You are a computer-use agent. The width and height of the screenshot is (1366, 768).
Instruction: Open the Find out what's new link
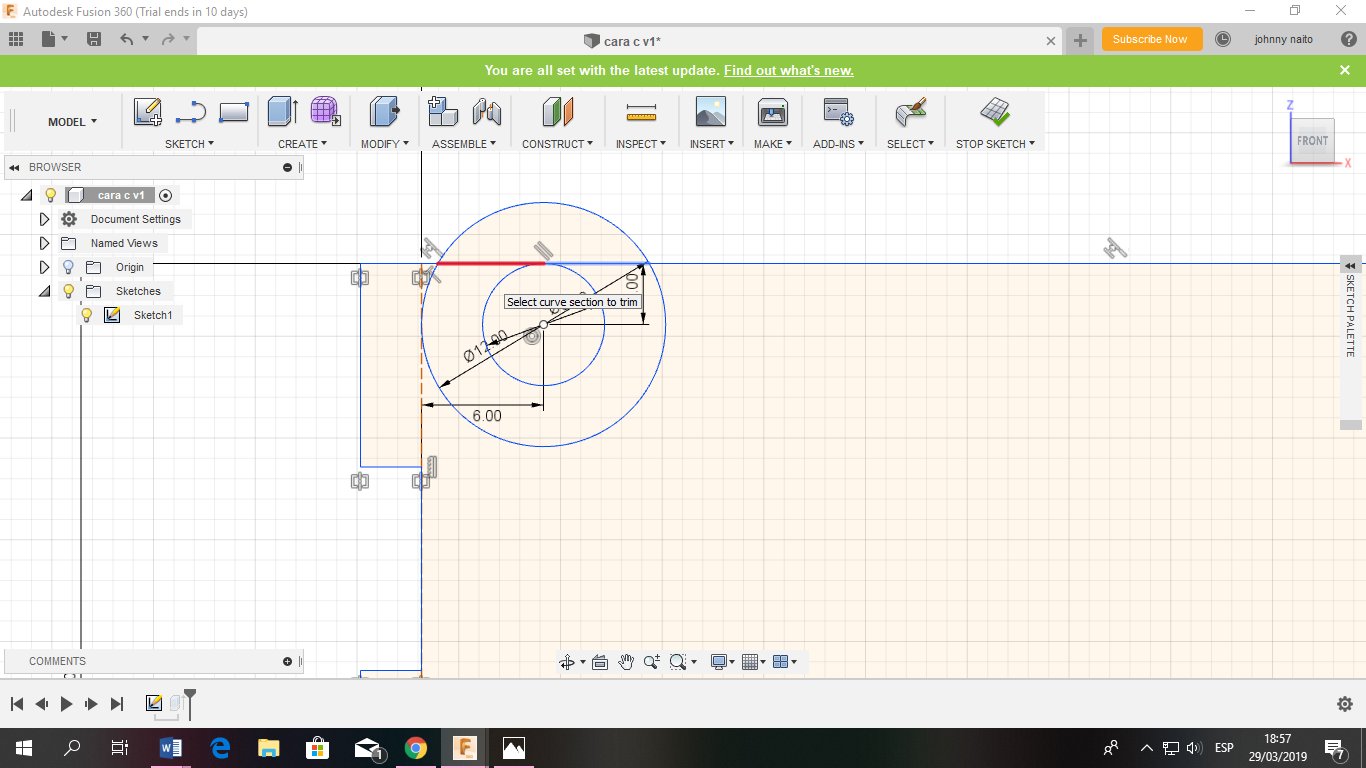789,71
